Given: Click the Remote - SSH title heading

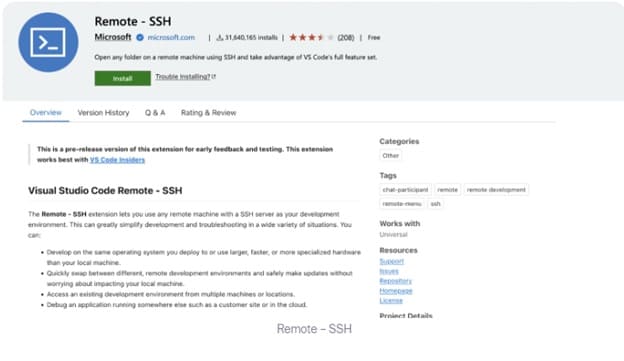Looking at the screenshot, I should [x=133, y=21].
